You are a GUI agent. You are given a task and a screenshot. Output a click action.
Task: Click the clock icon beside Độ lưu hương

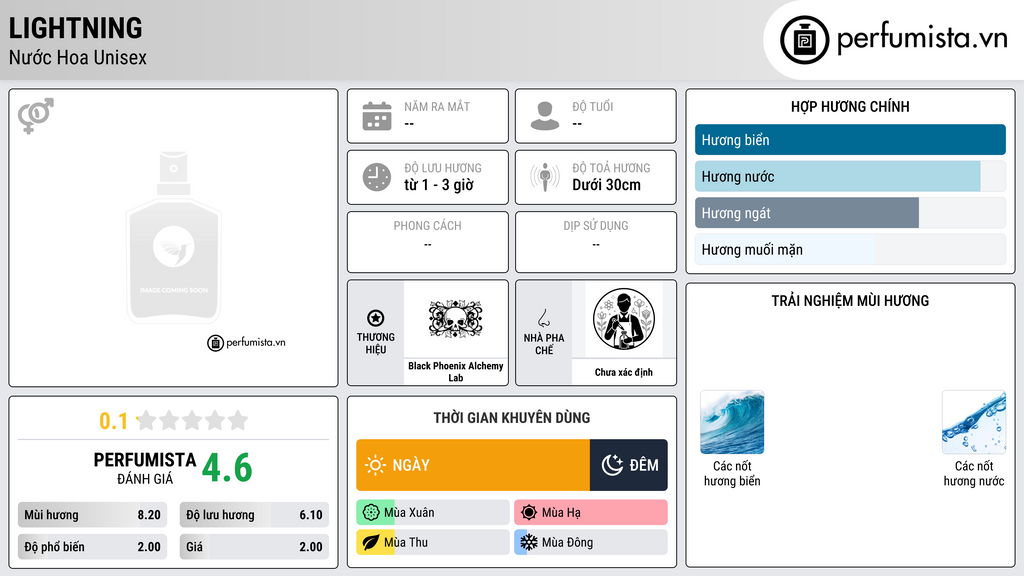tap(377, 177)
